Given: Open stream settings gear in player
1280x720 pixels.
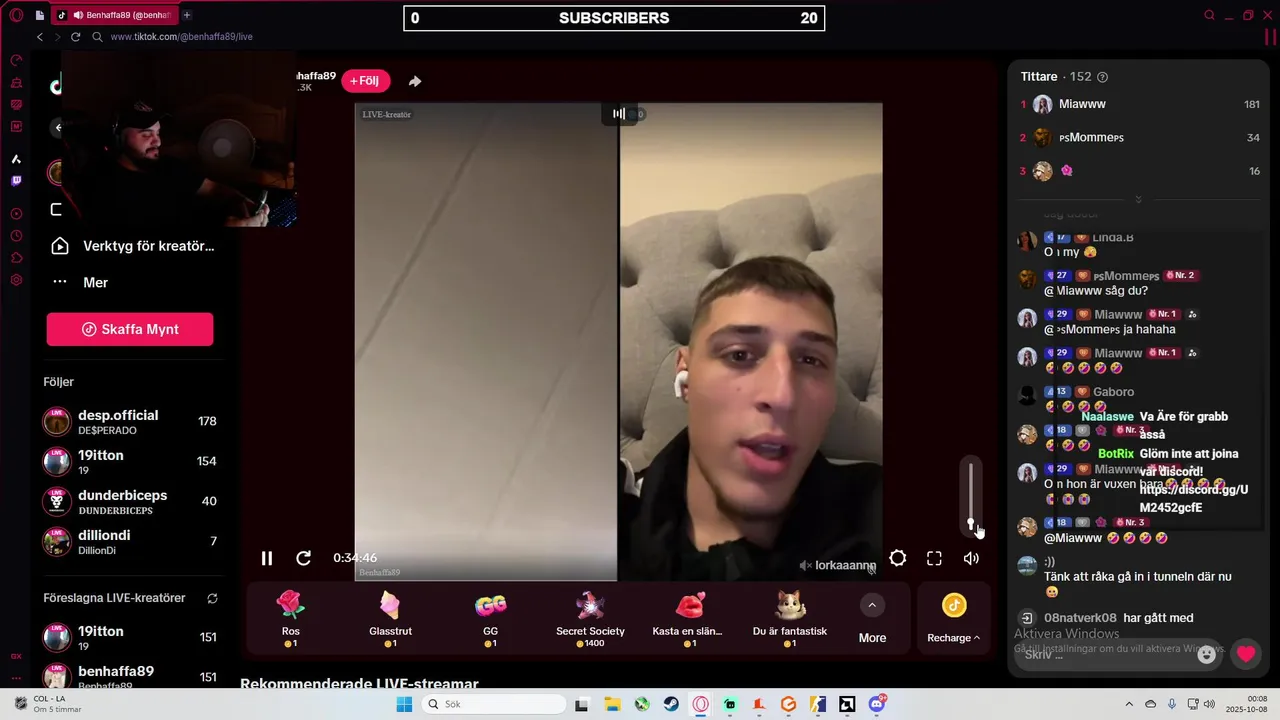Looking at the screenshot, I should pos(898,558).
